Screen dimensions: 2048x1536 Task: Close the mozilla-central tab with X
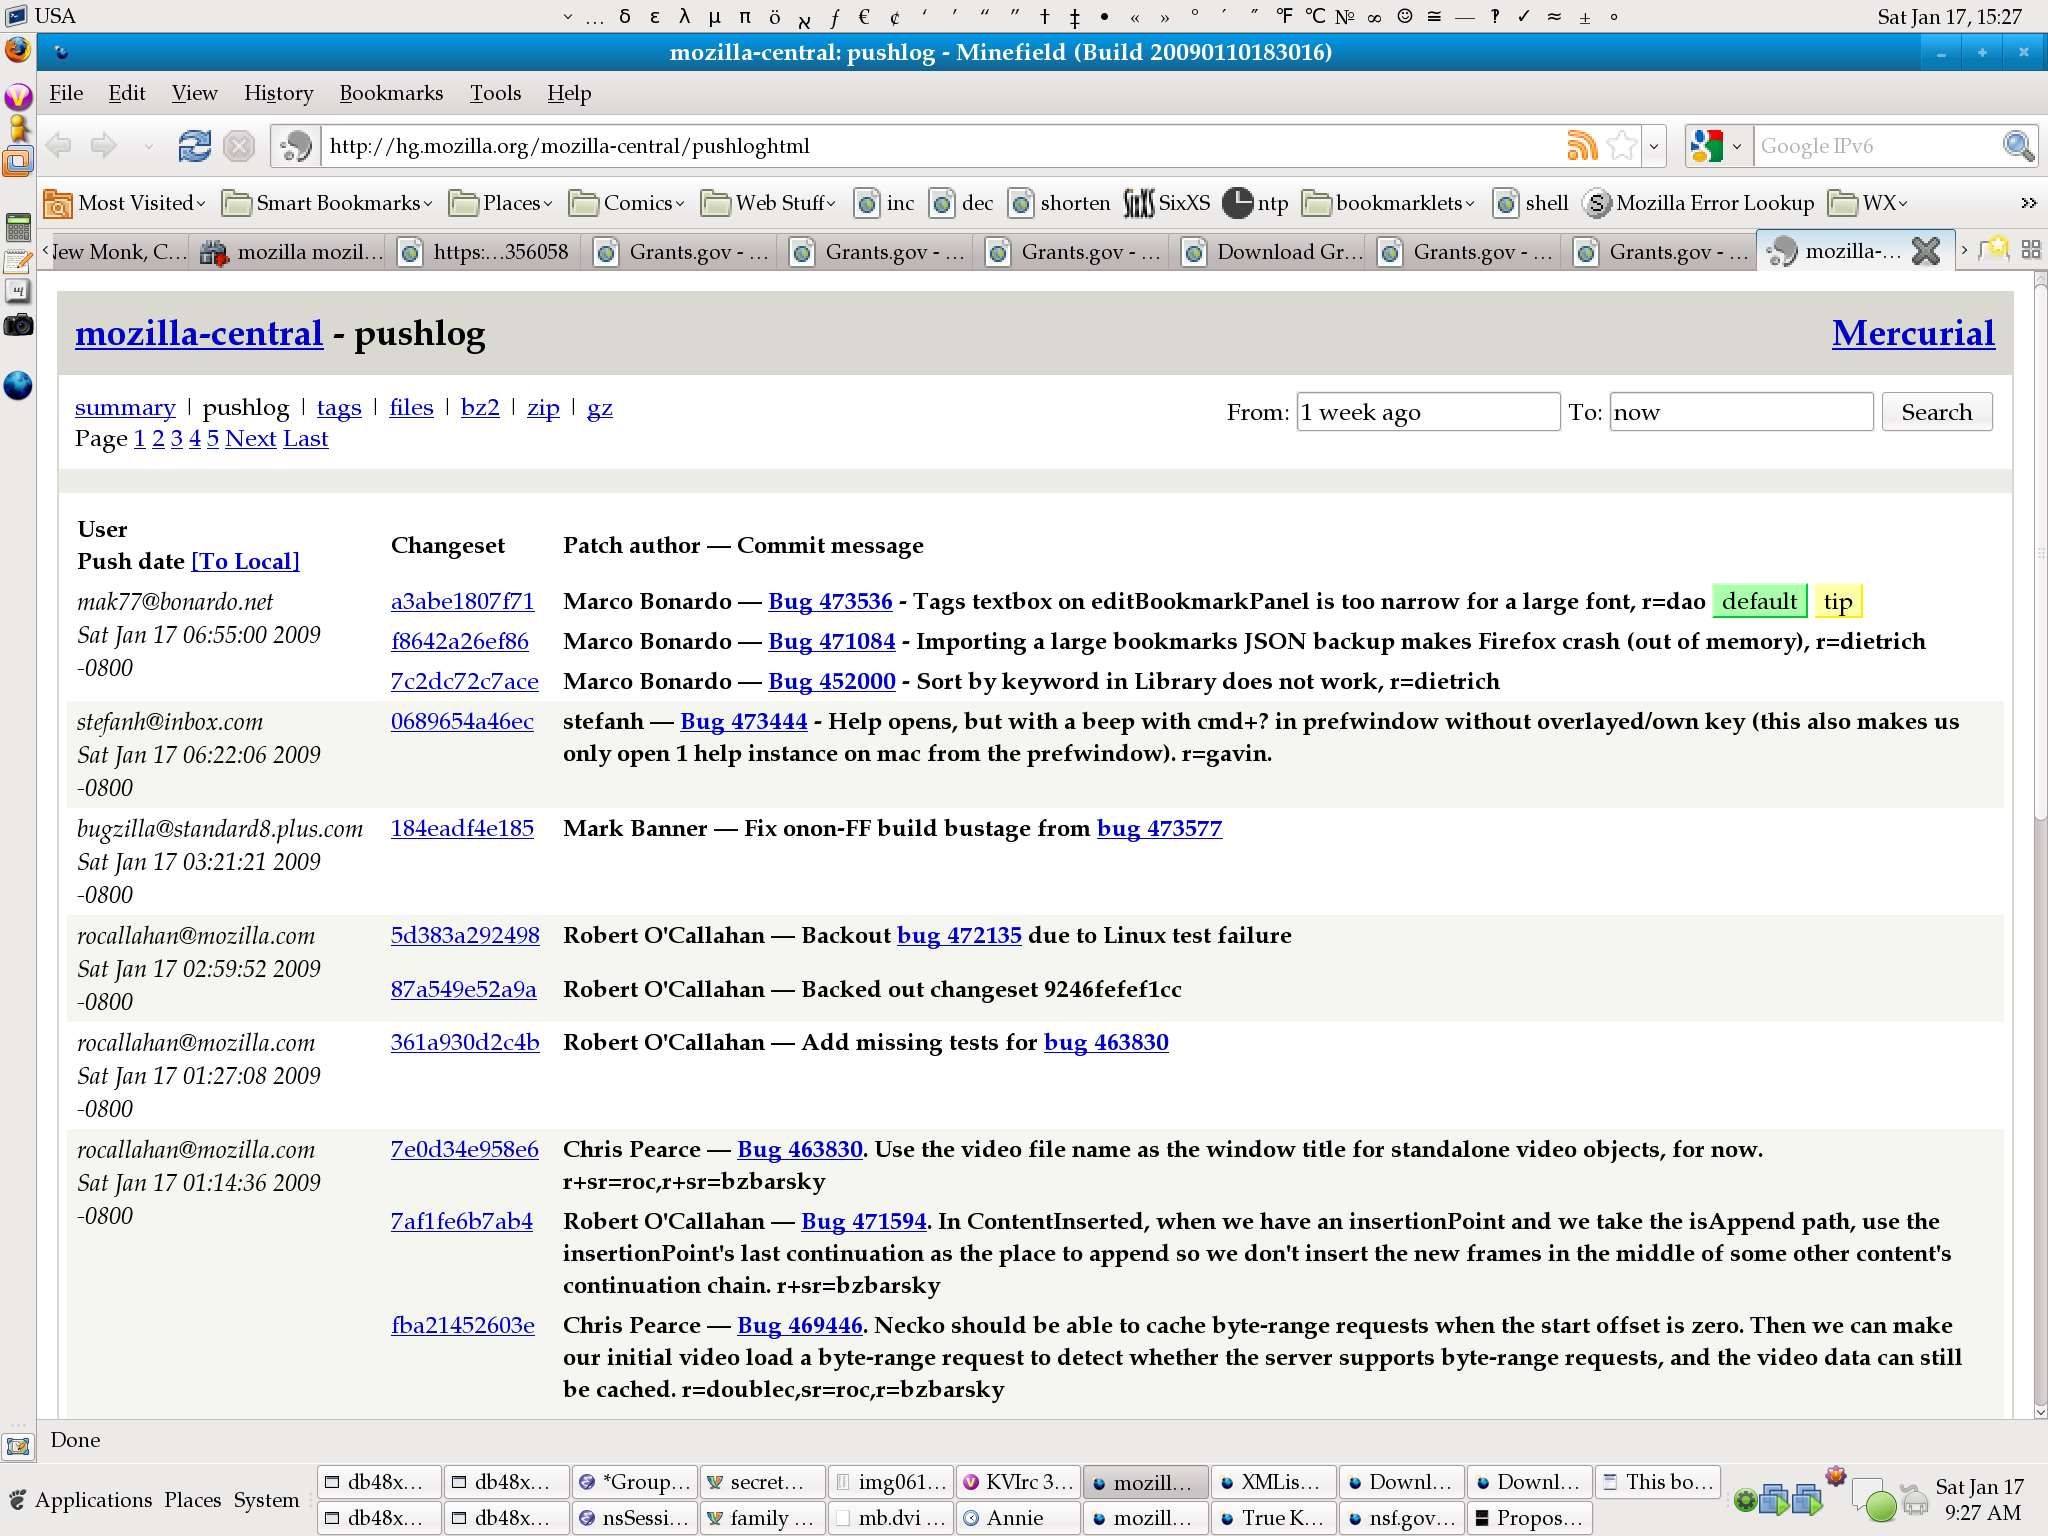pos(1925,251)
